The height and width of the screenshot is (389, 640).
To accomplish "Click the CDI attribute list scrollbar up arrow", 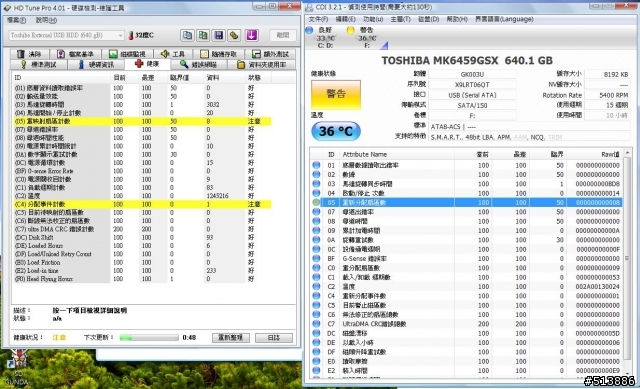I will (628, 153).
